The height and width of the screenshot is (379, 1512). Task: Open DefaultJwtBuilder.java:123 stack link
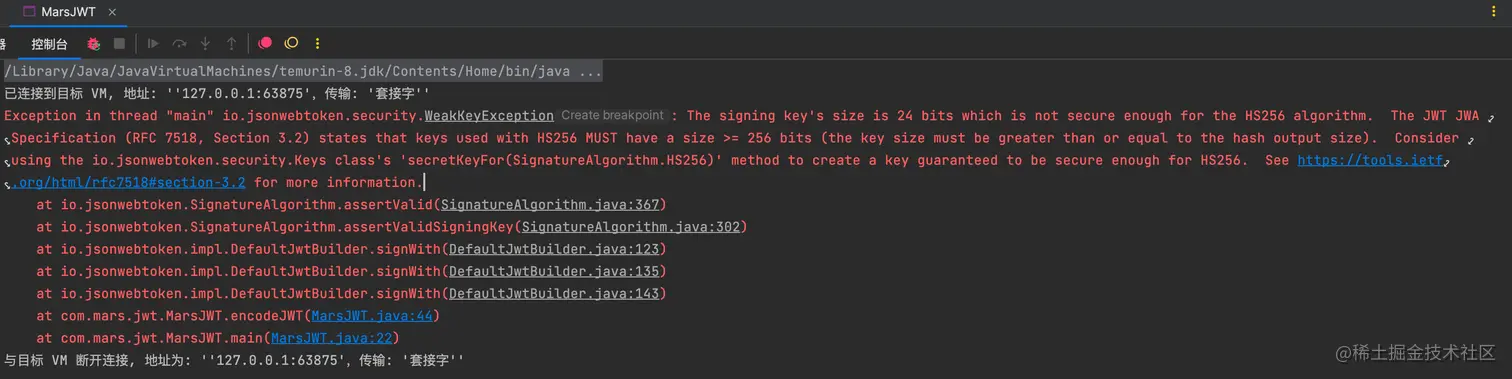(x=554, y=249)
